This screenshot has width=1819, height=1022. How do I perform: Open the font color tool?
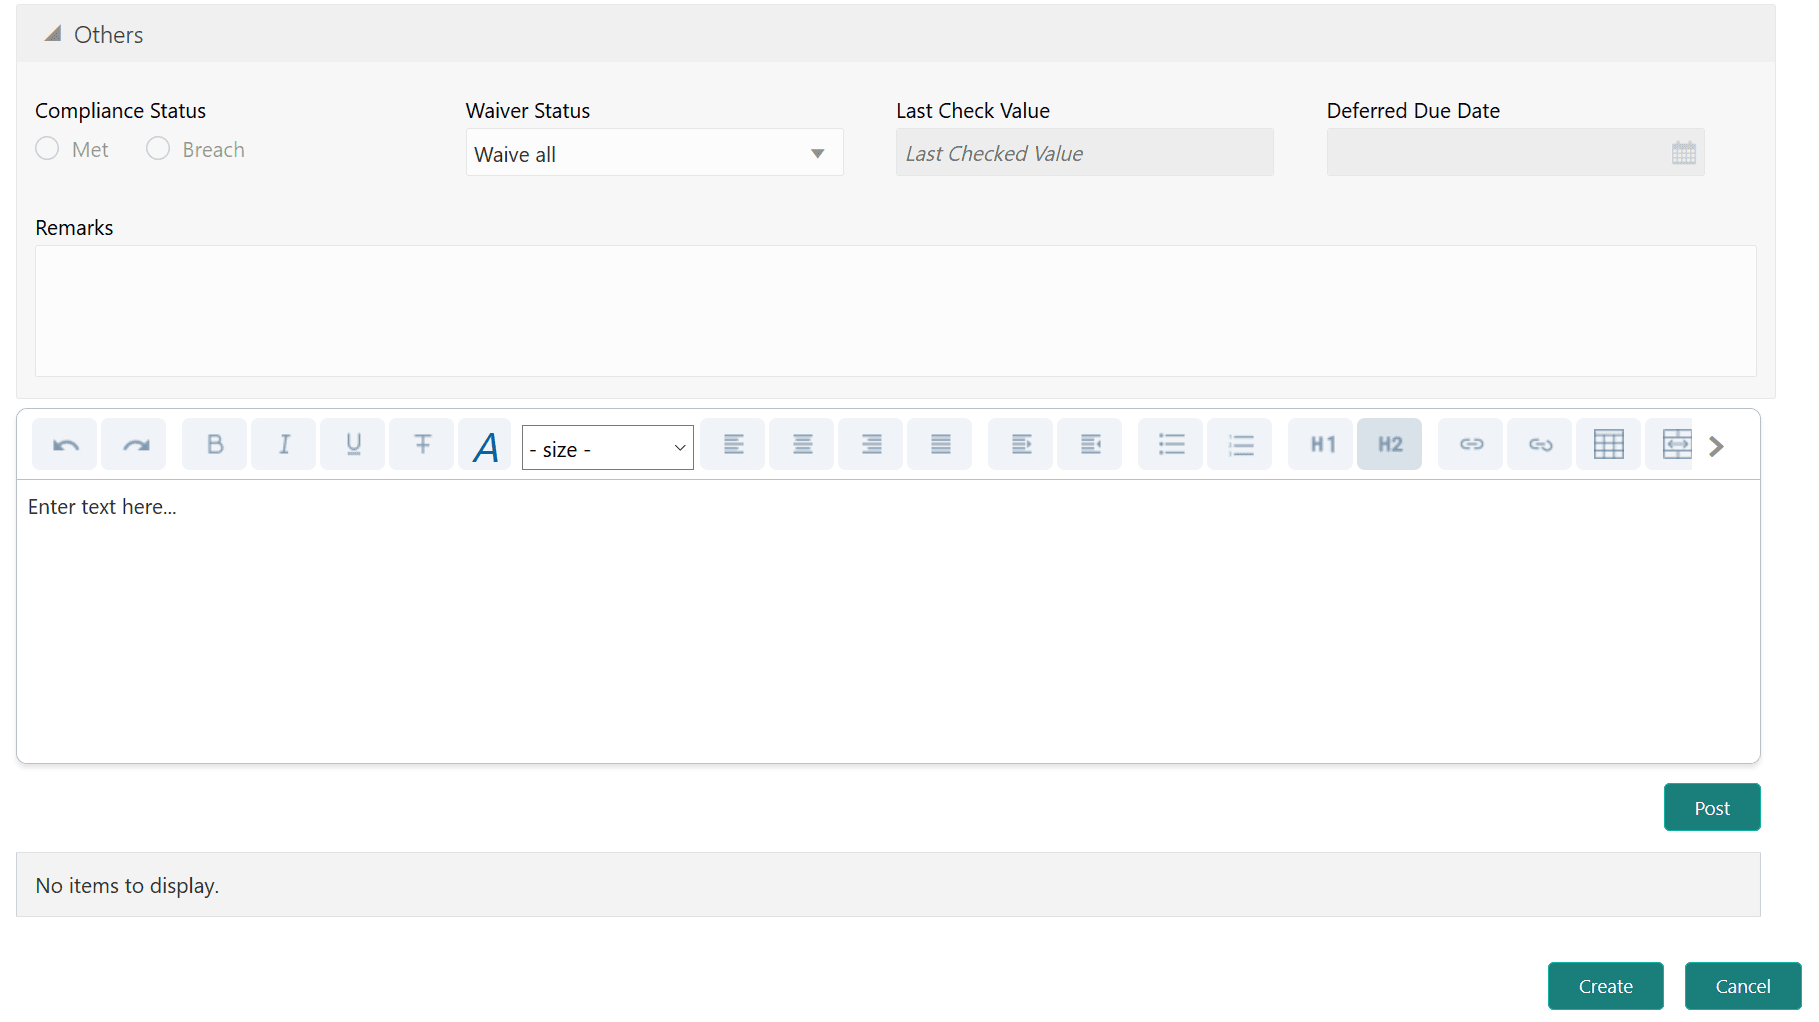tap(484, 444)
